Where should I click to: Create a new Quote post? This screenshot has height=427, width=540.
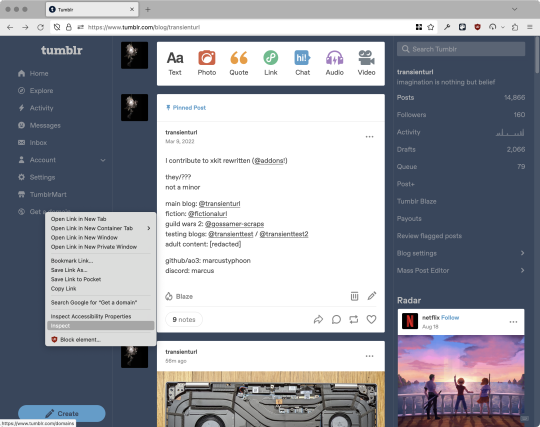(239, 63)
